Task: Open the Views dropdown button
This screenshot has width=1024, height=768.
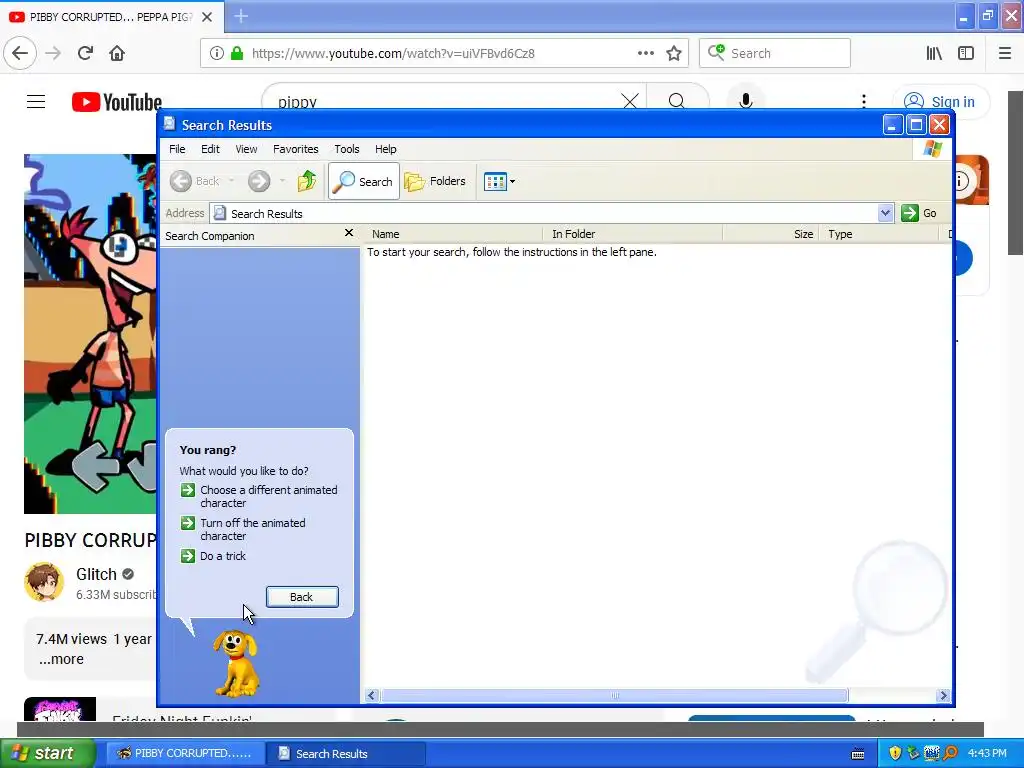Action: (x=500, y=182)
